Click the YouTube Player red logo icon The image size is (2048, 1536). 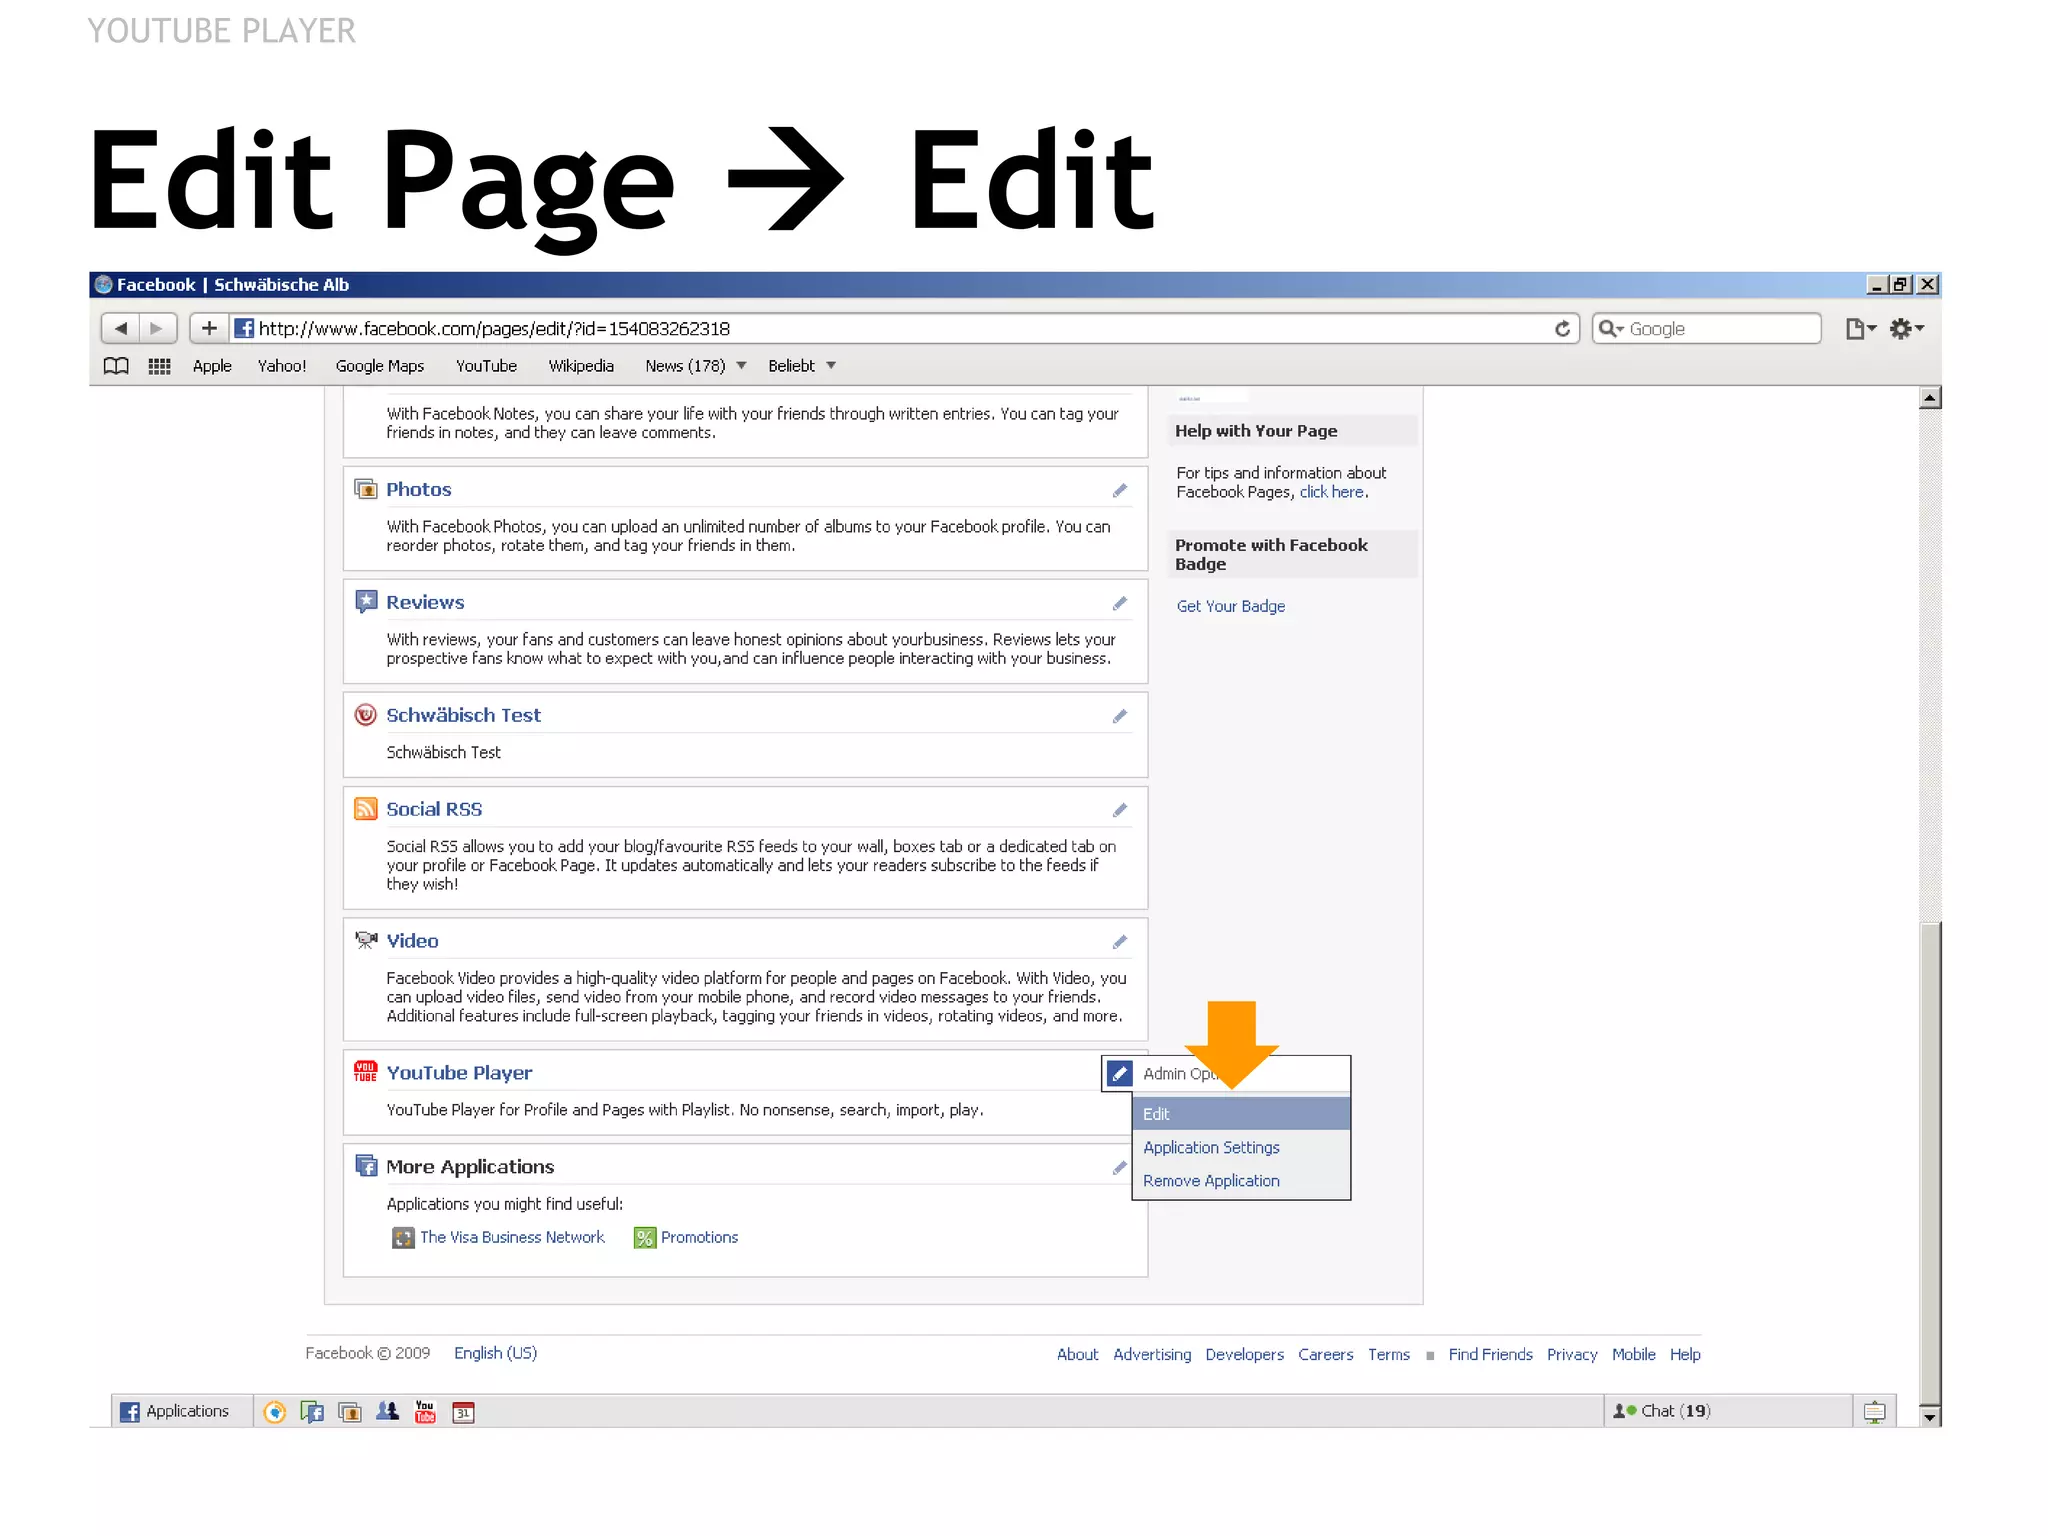point(366,1072)
